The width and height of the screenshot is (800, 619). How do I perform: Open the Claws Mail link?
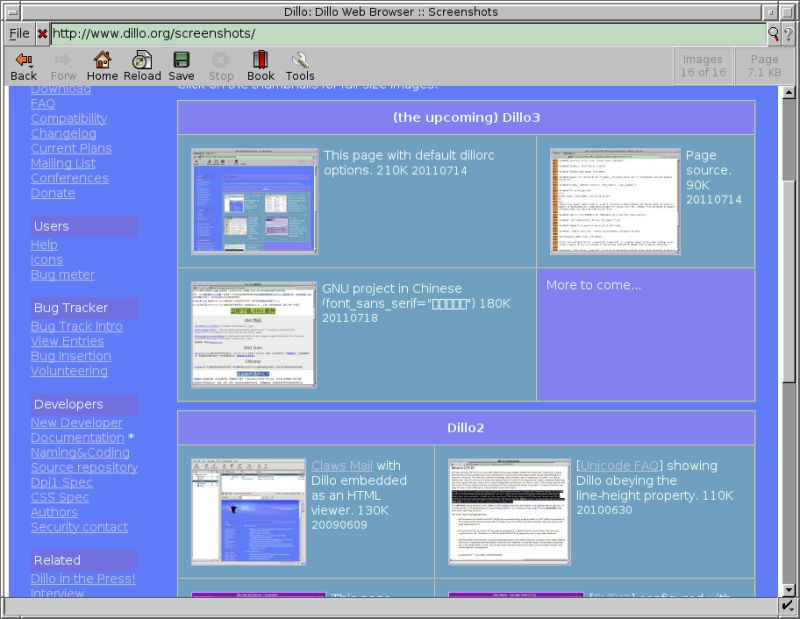344,465
